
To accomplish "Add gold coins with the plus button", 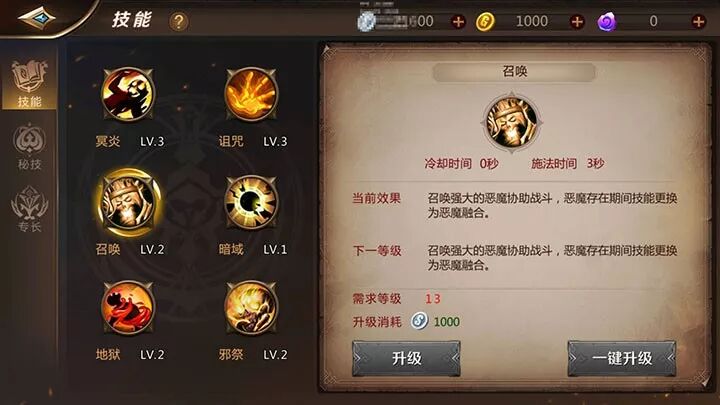I will pyautogui.click(x=577, y=22).
